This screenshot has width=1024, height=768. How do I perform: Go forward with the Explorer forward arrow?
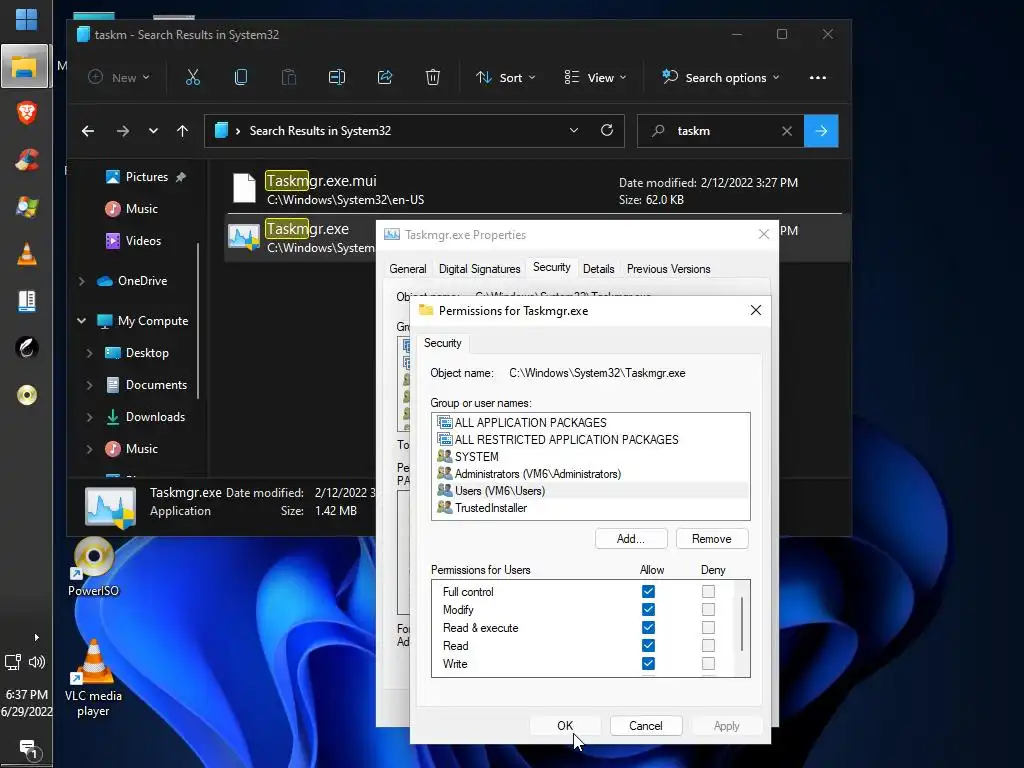tap(123, 131)
